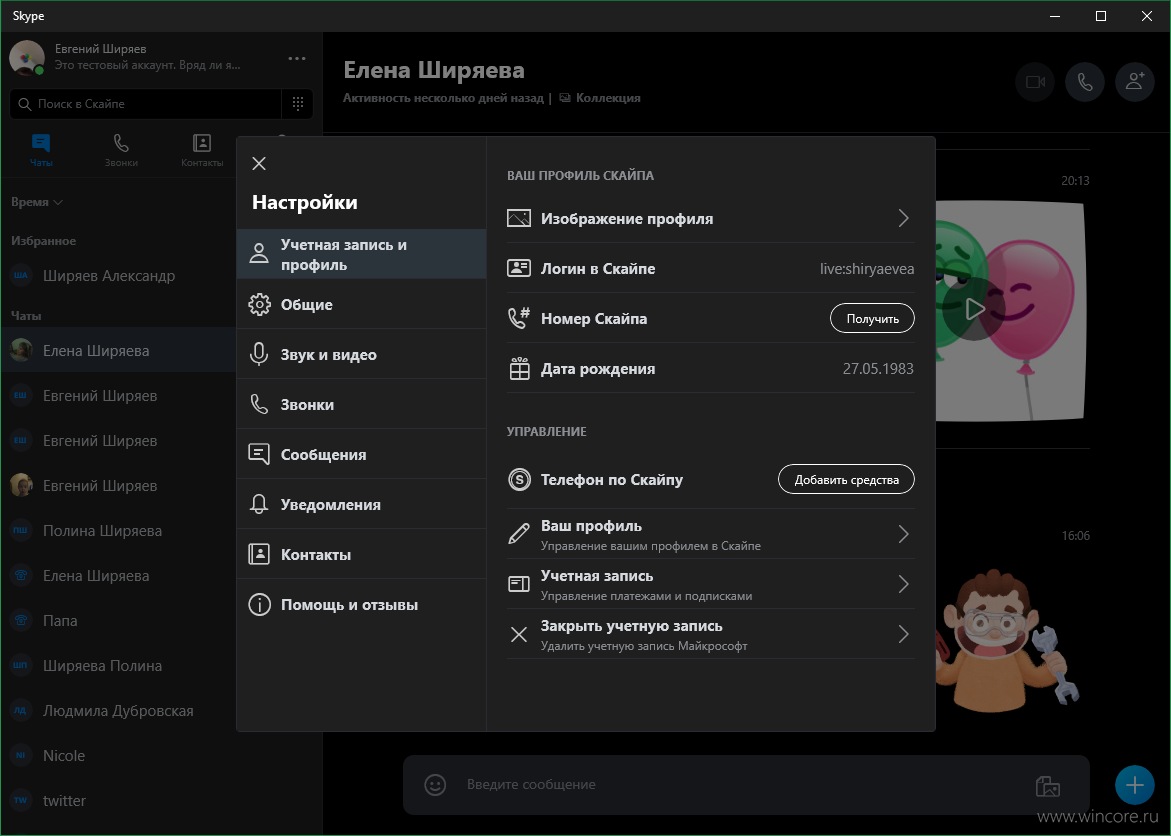The width and height of the screenshot is (1171, 836).
Task: Open the Папа chat
Action: click(x=118, y=620)
